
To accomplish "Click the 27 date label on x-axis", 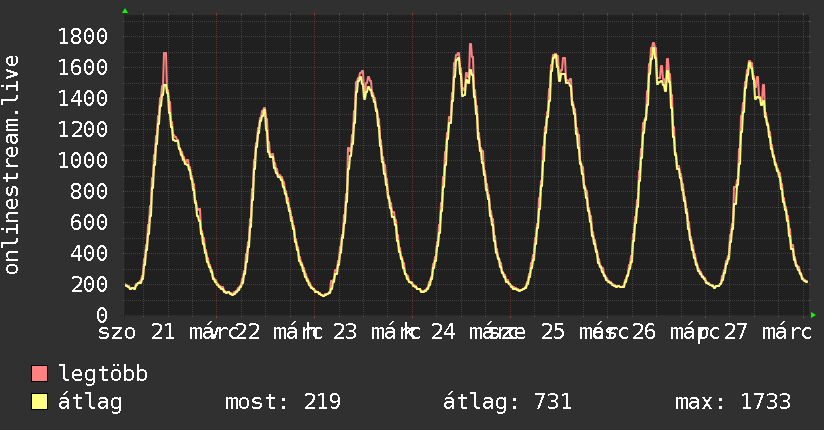I will click(x=735, y=332).
